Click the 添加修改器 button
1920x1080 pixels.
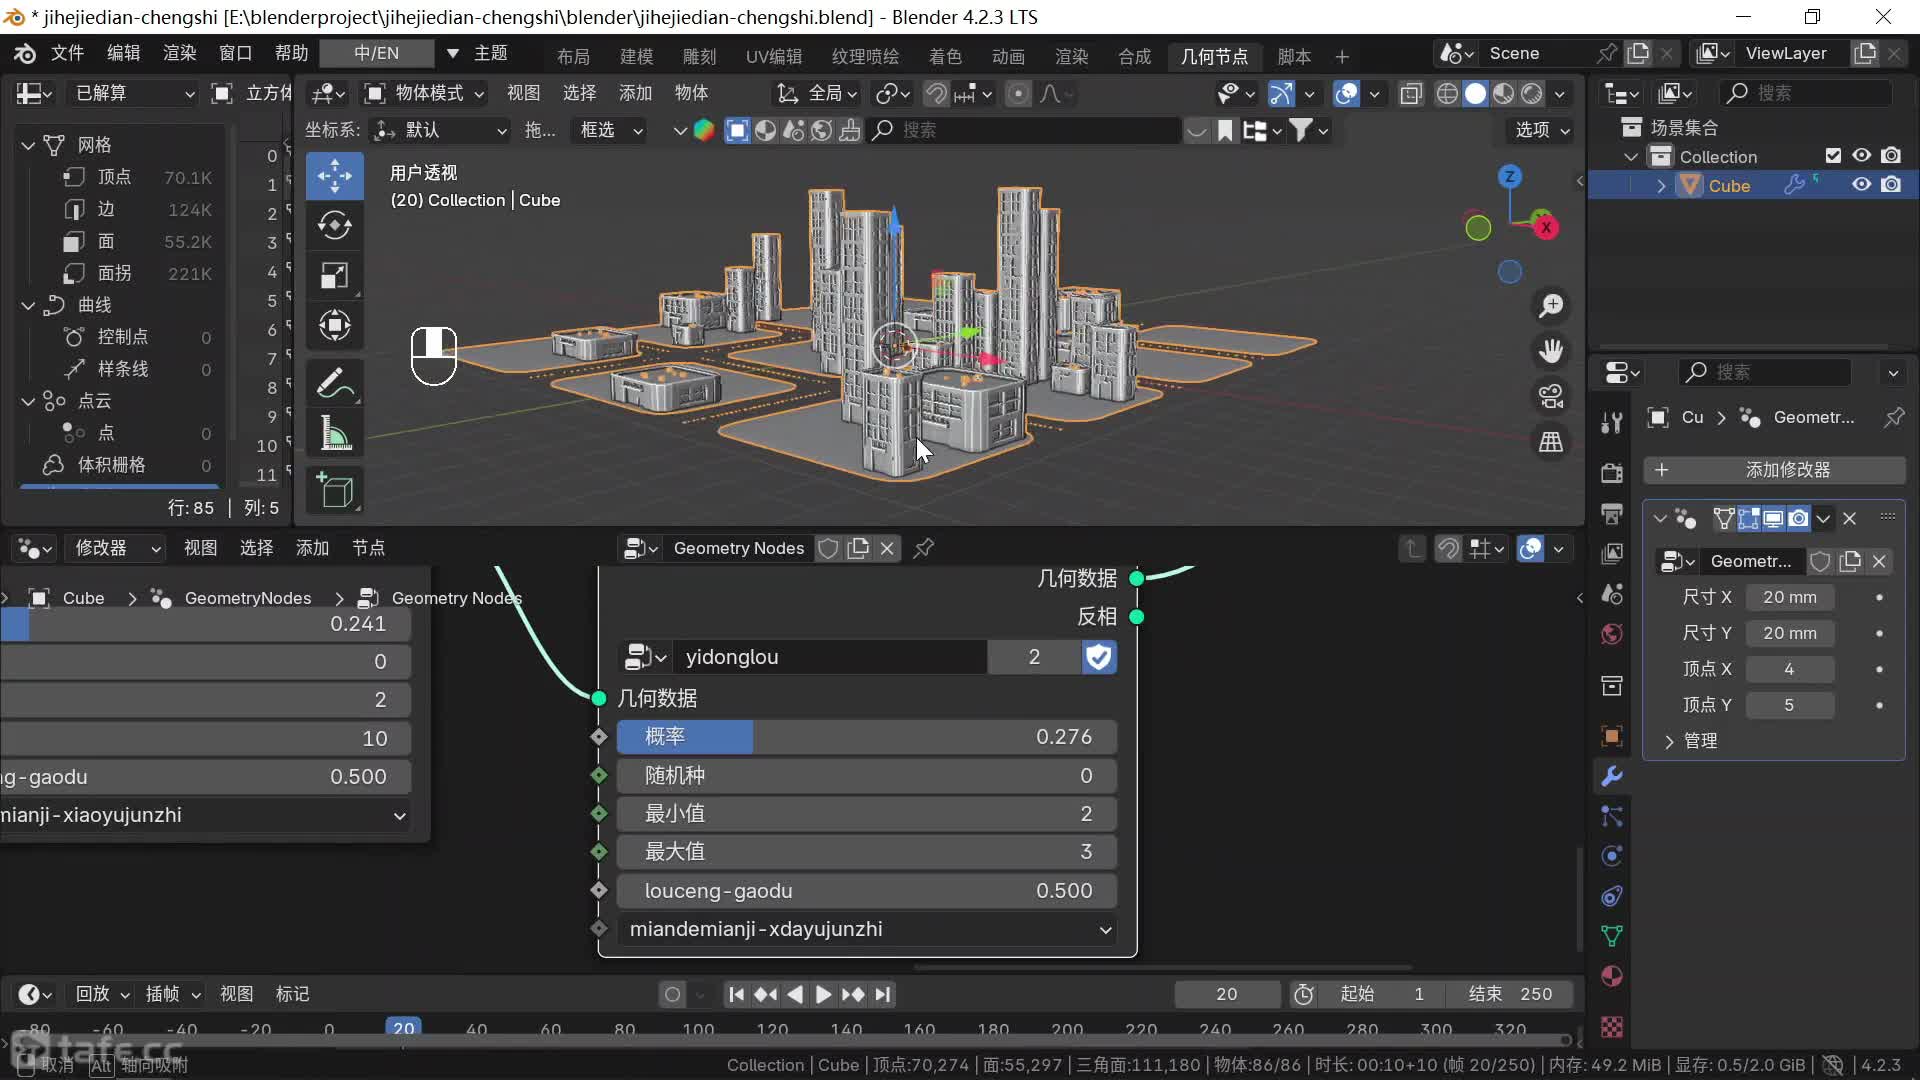tap(1775, 470)
